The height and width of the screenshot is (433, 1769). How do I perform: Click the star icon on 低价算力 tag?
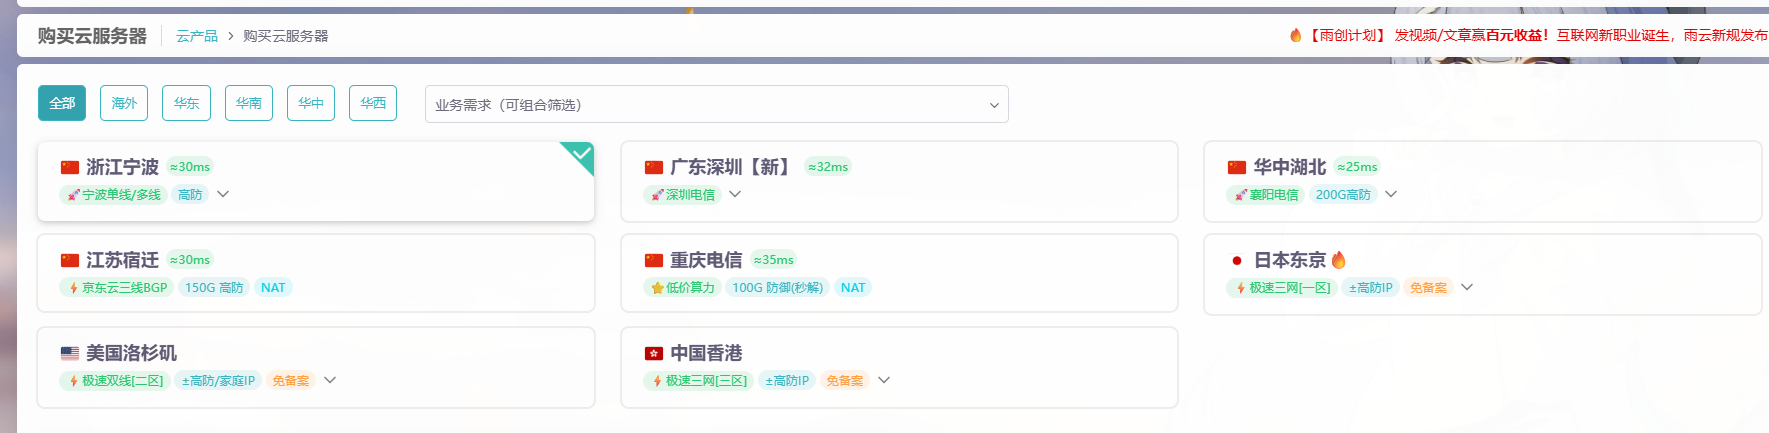coord(657,288)
